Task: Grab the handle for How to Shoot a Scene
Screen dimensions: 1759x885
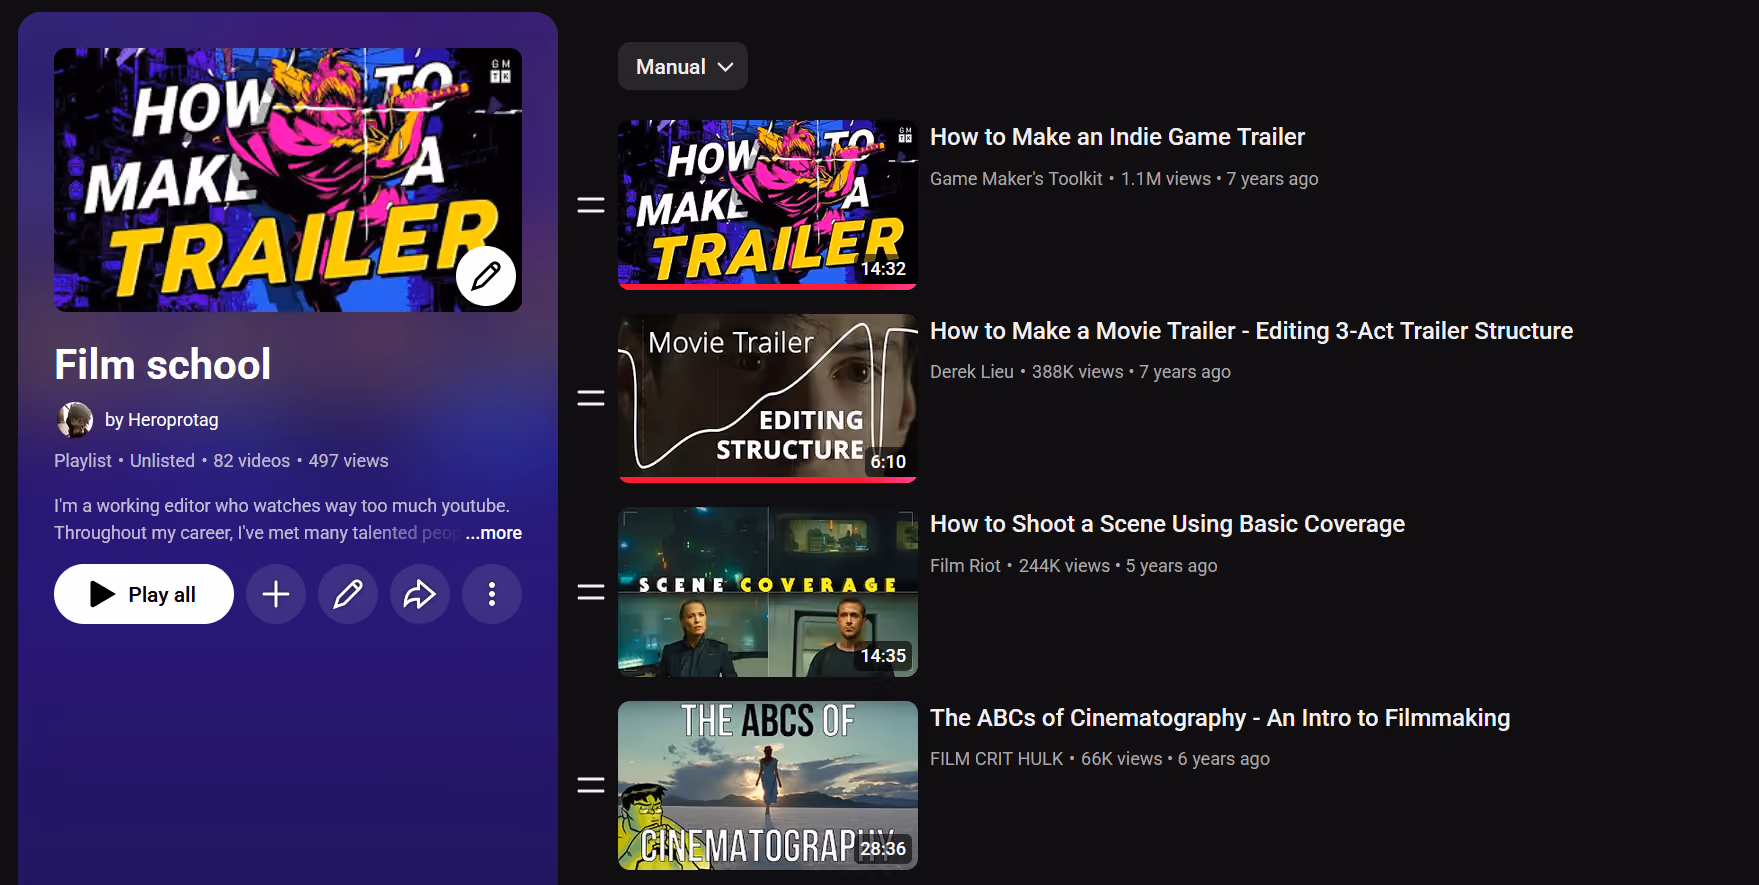Action: click(591, 592)
